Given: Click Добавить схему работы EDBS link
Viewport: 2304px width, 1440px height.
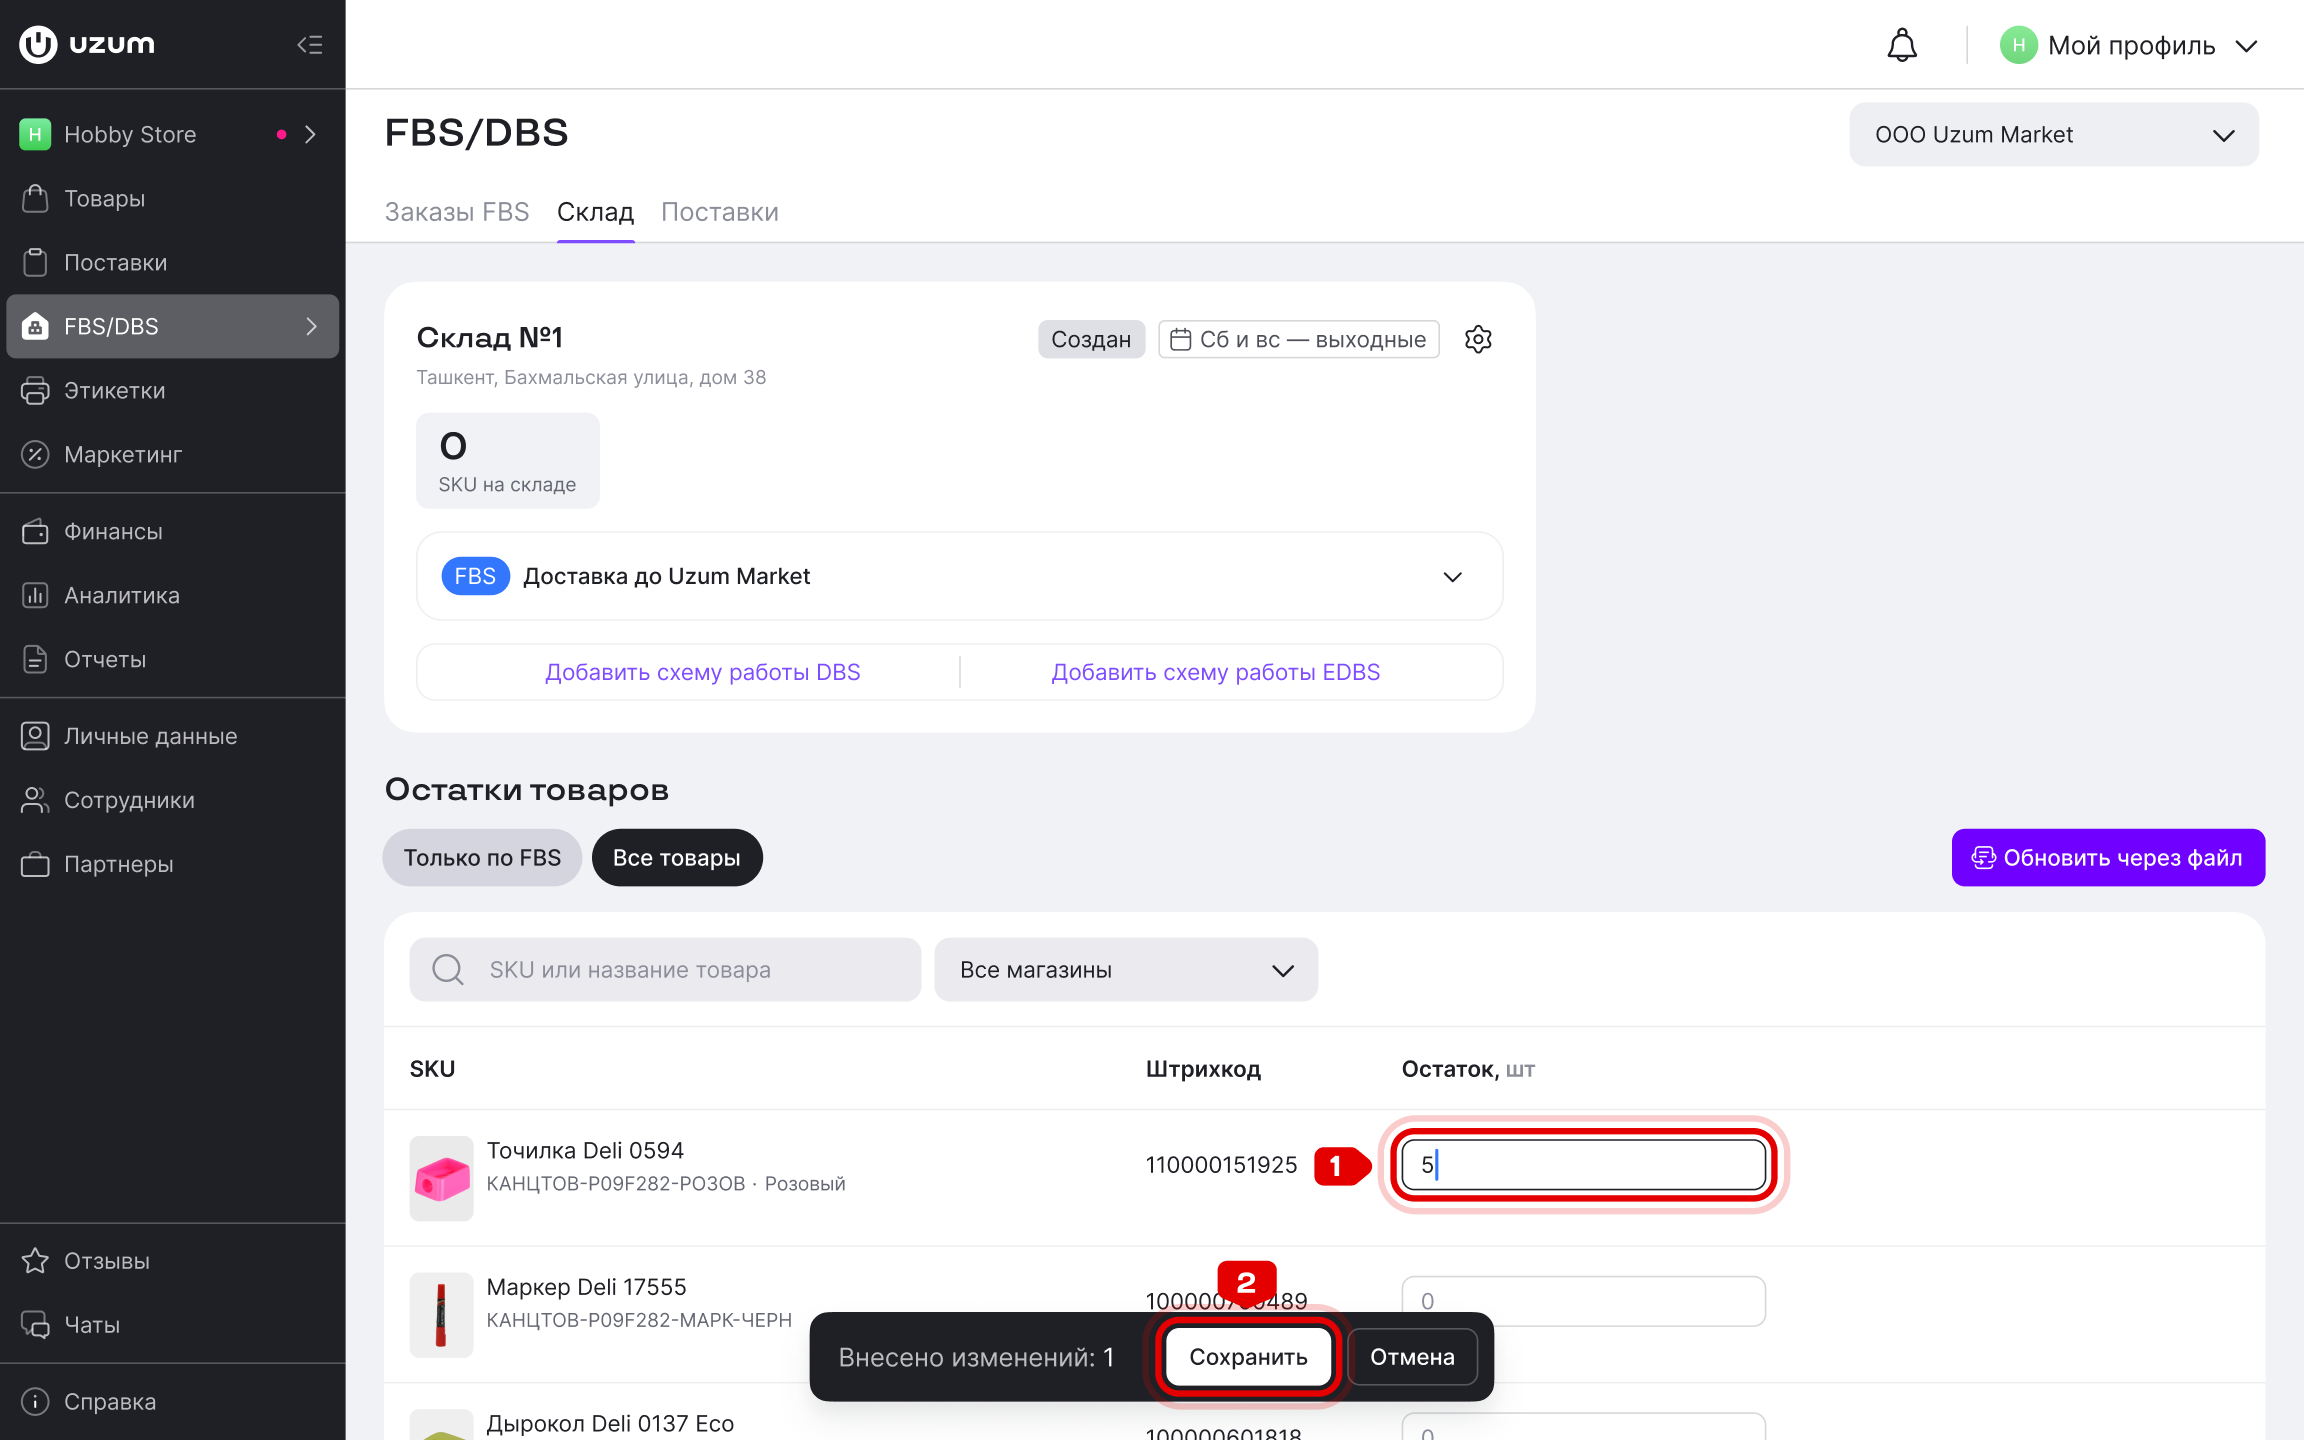Looking at the screenshot, I should (1215, 672).
